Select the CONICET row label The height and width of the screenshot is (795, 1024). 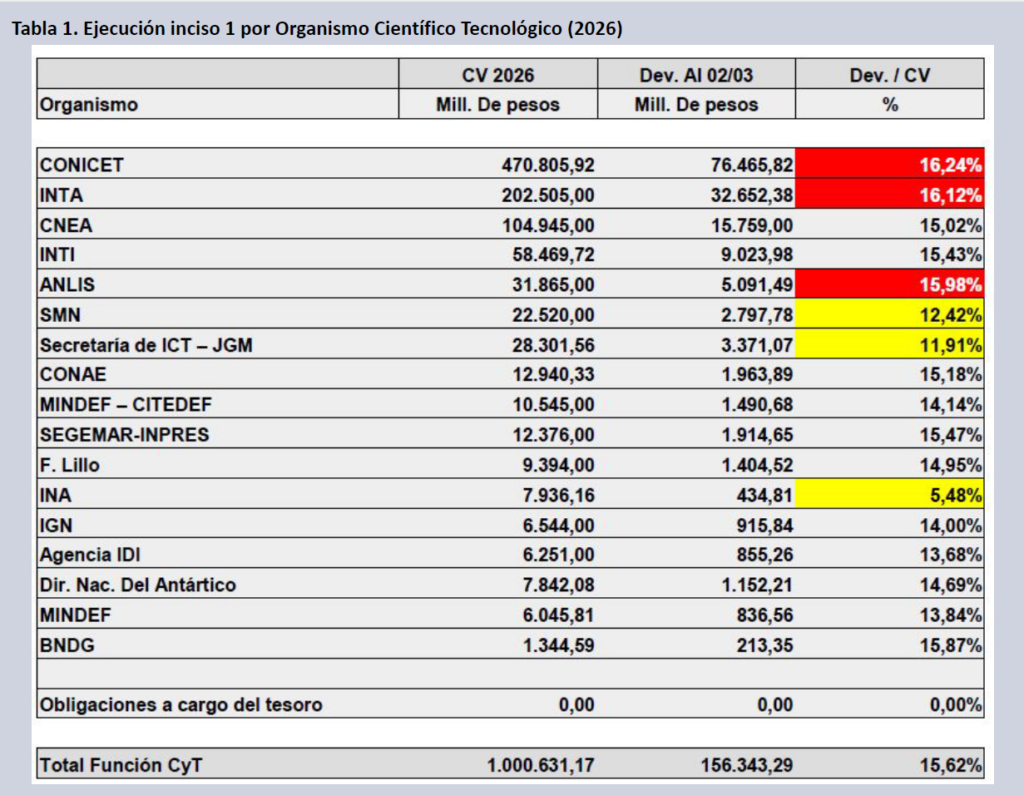pyautogui.click(x=82, y=164)
